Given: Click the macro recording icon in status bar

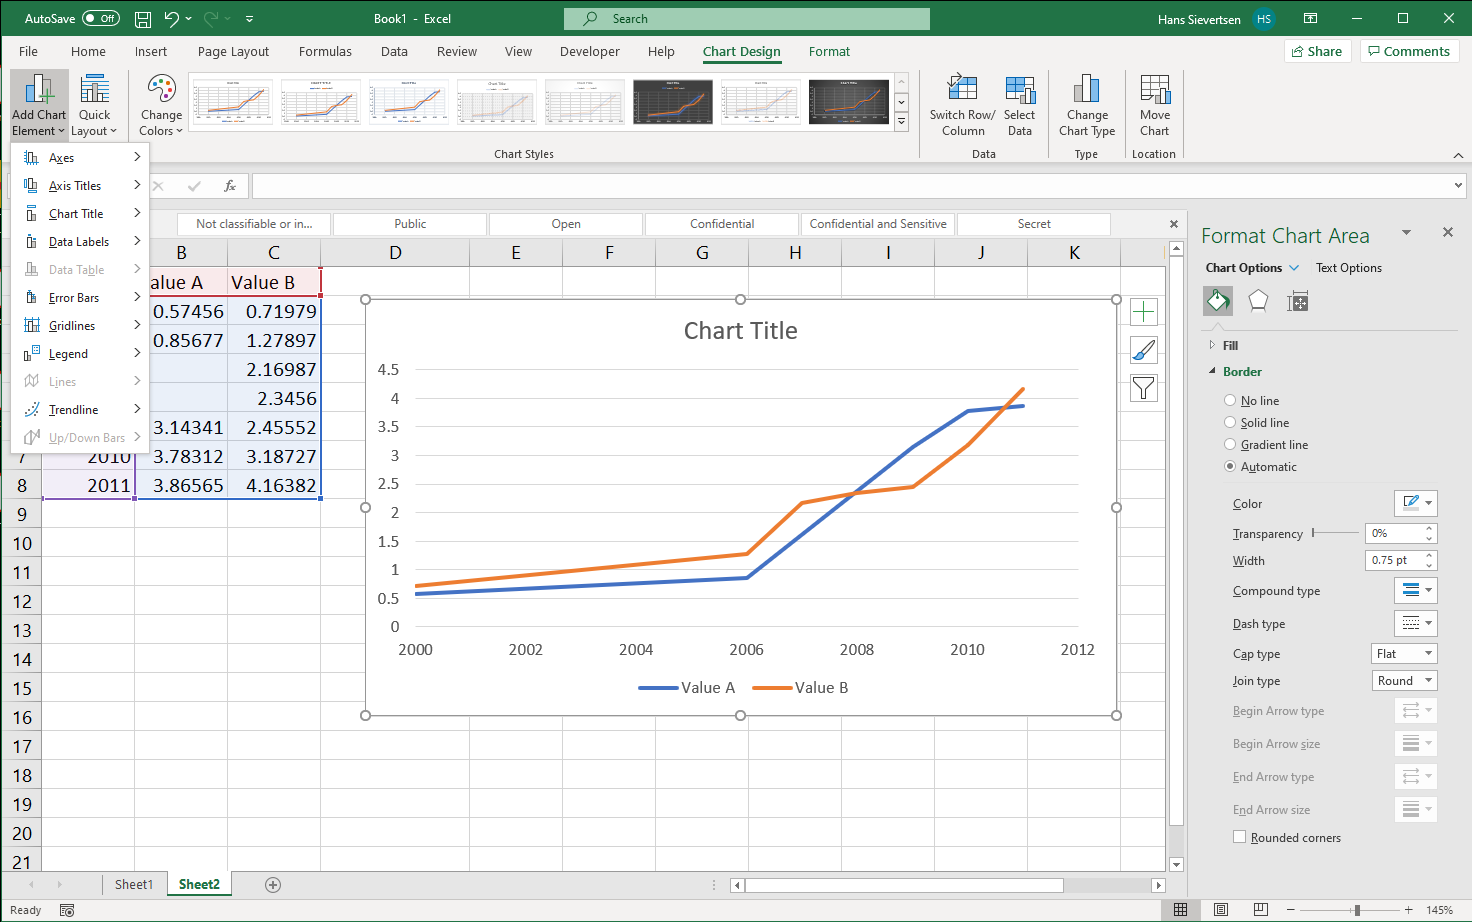Looking at the screenshot, I should tap(67, 910).
